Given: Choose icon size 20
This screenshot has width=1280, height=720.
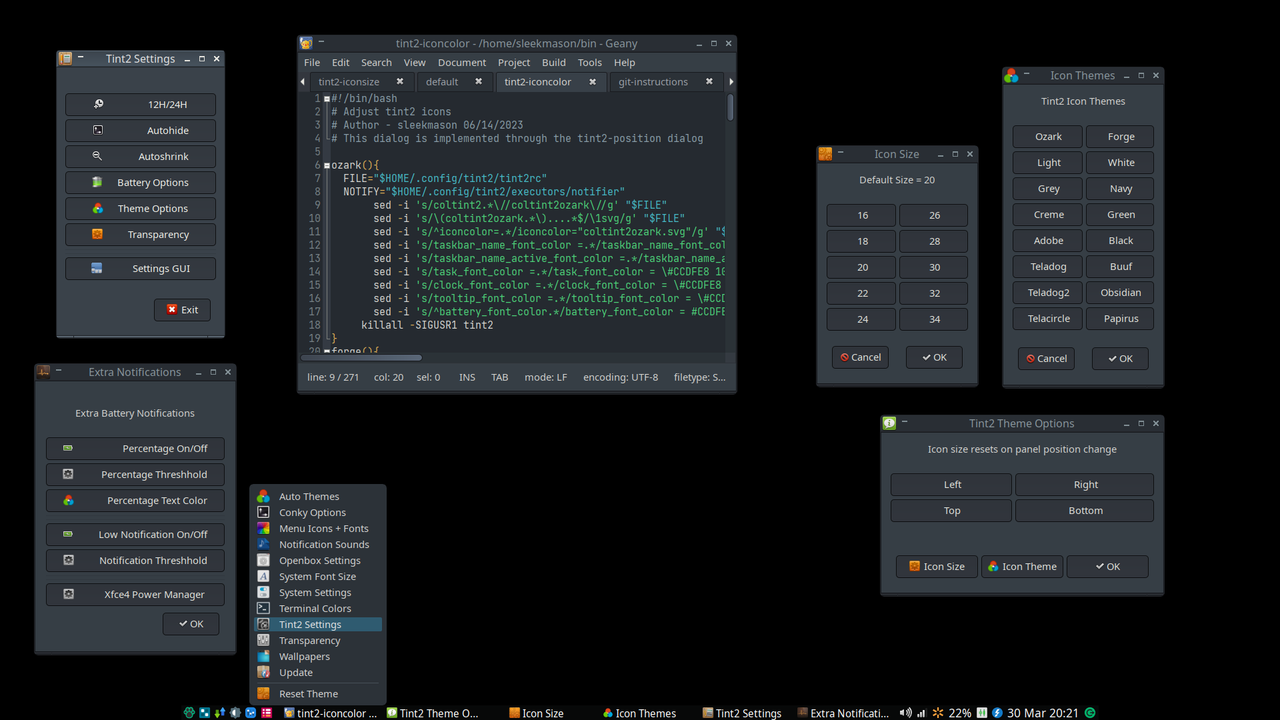Looking at the screenshot, I should (x=862, y=267).
